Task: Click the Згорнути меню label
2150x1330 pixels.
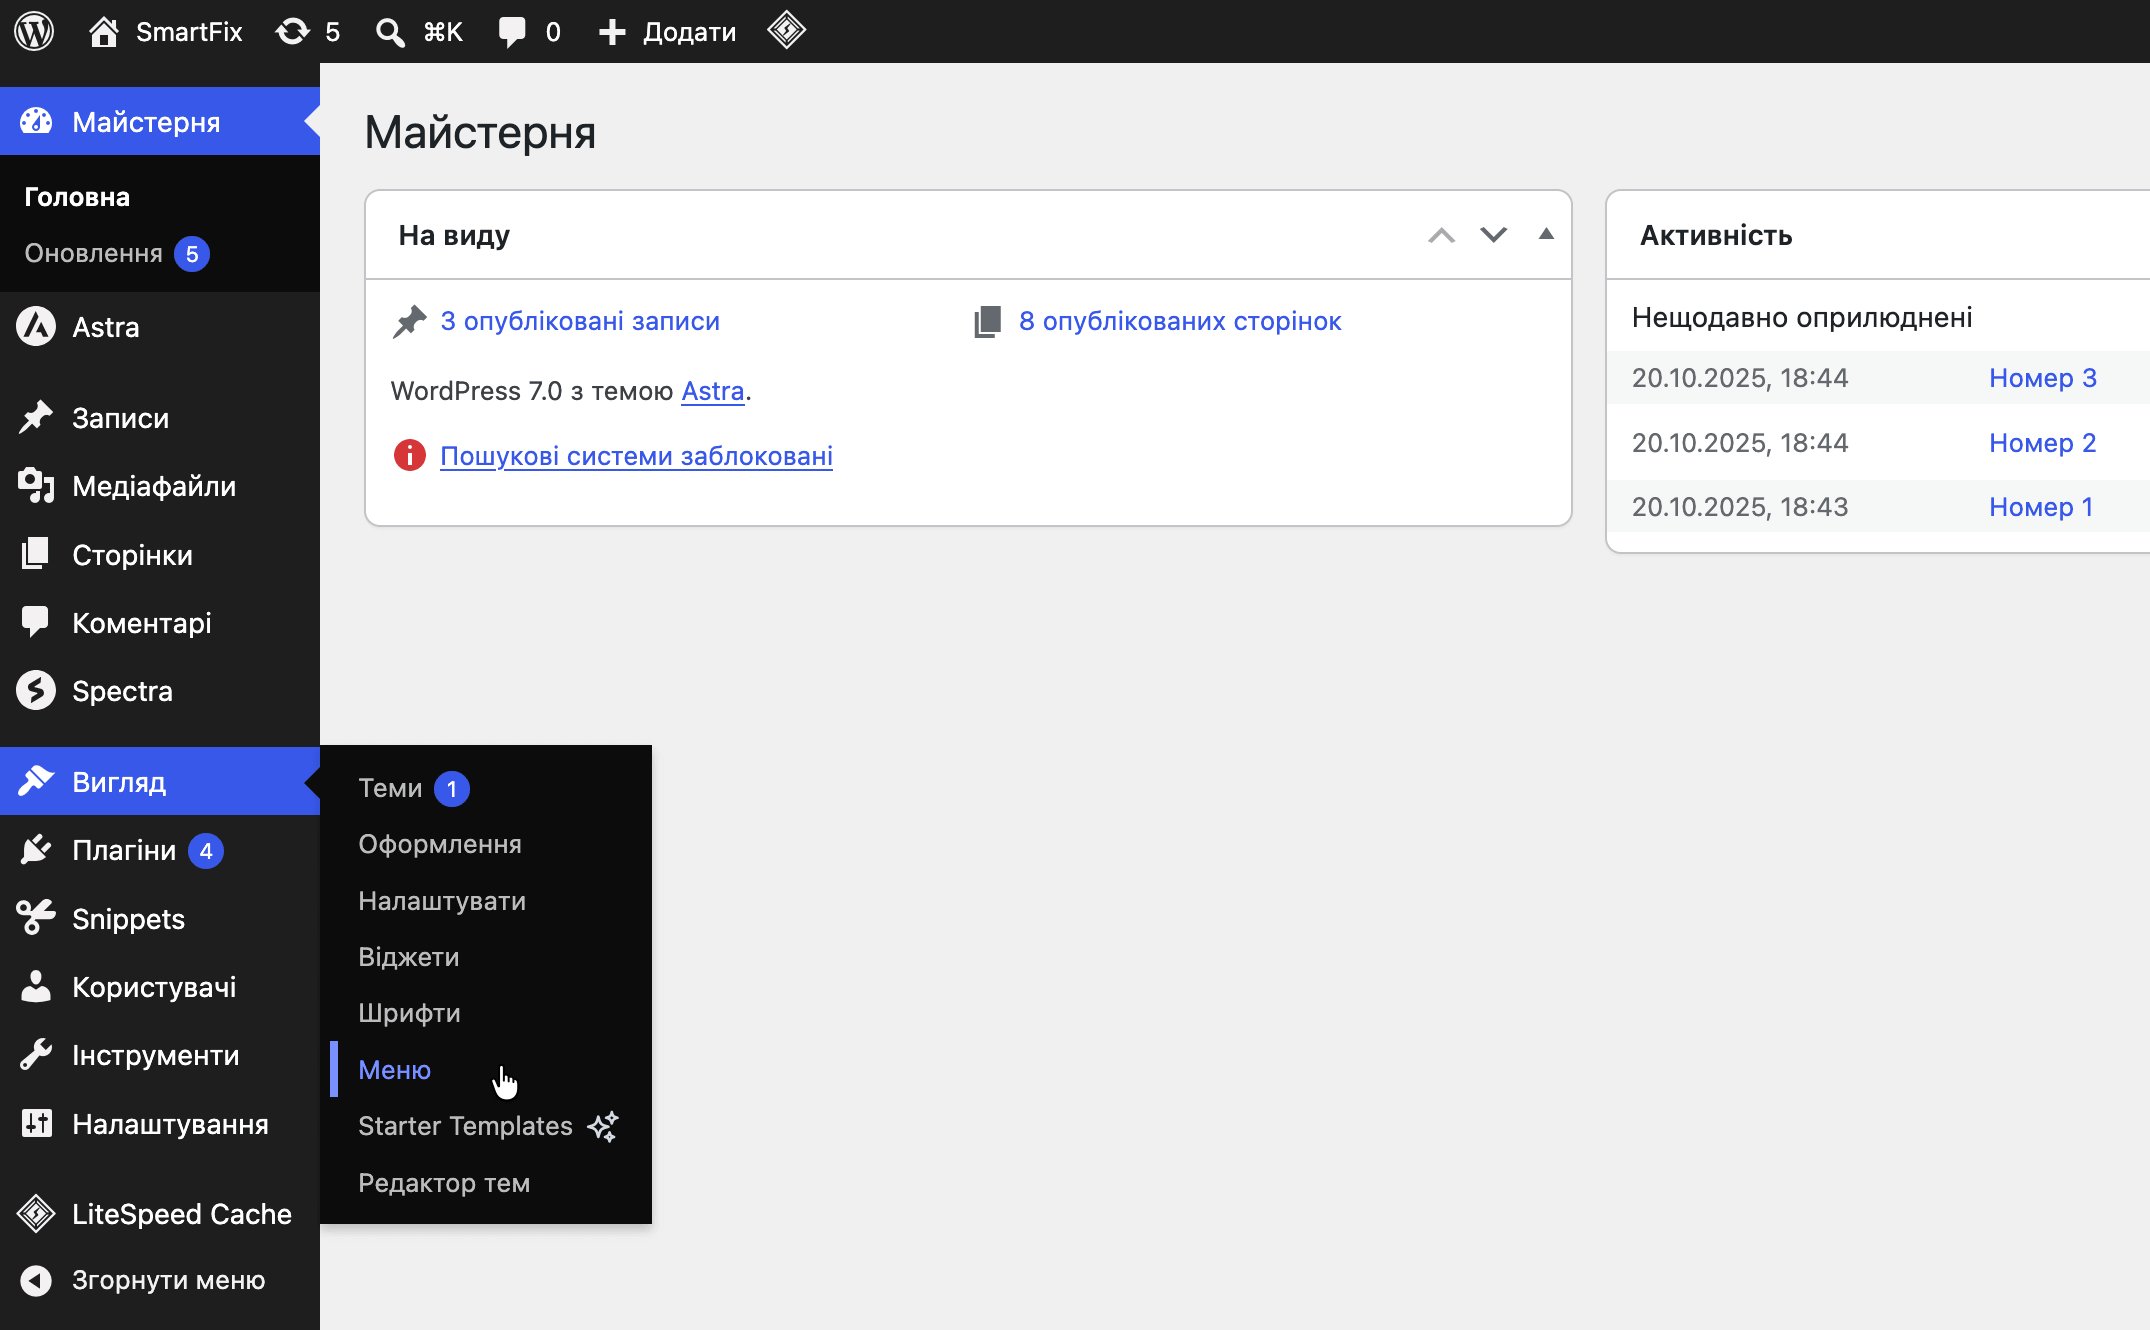Action: 168,1280
